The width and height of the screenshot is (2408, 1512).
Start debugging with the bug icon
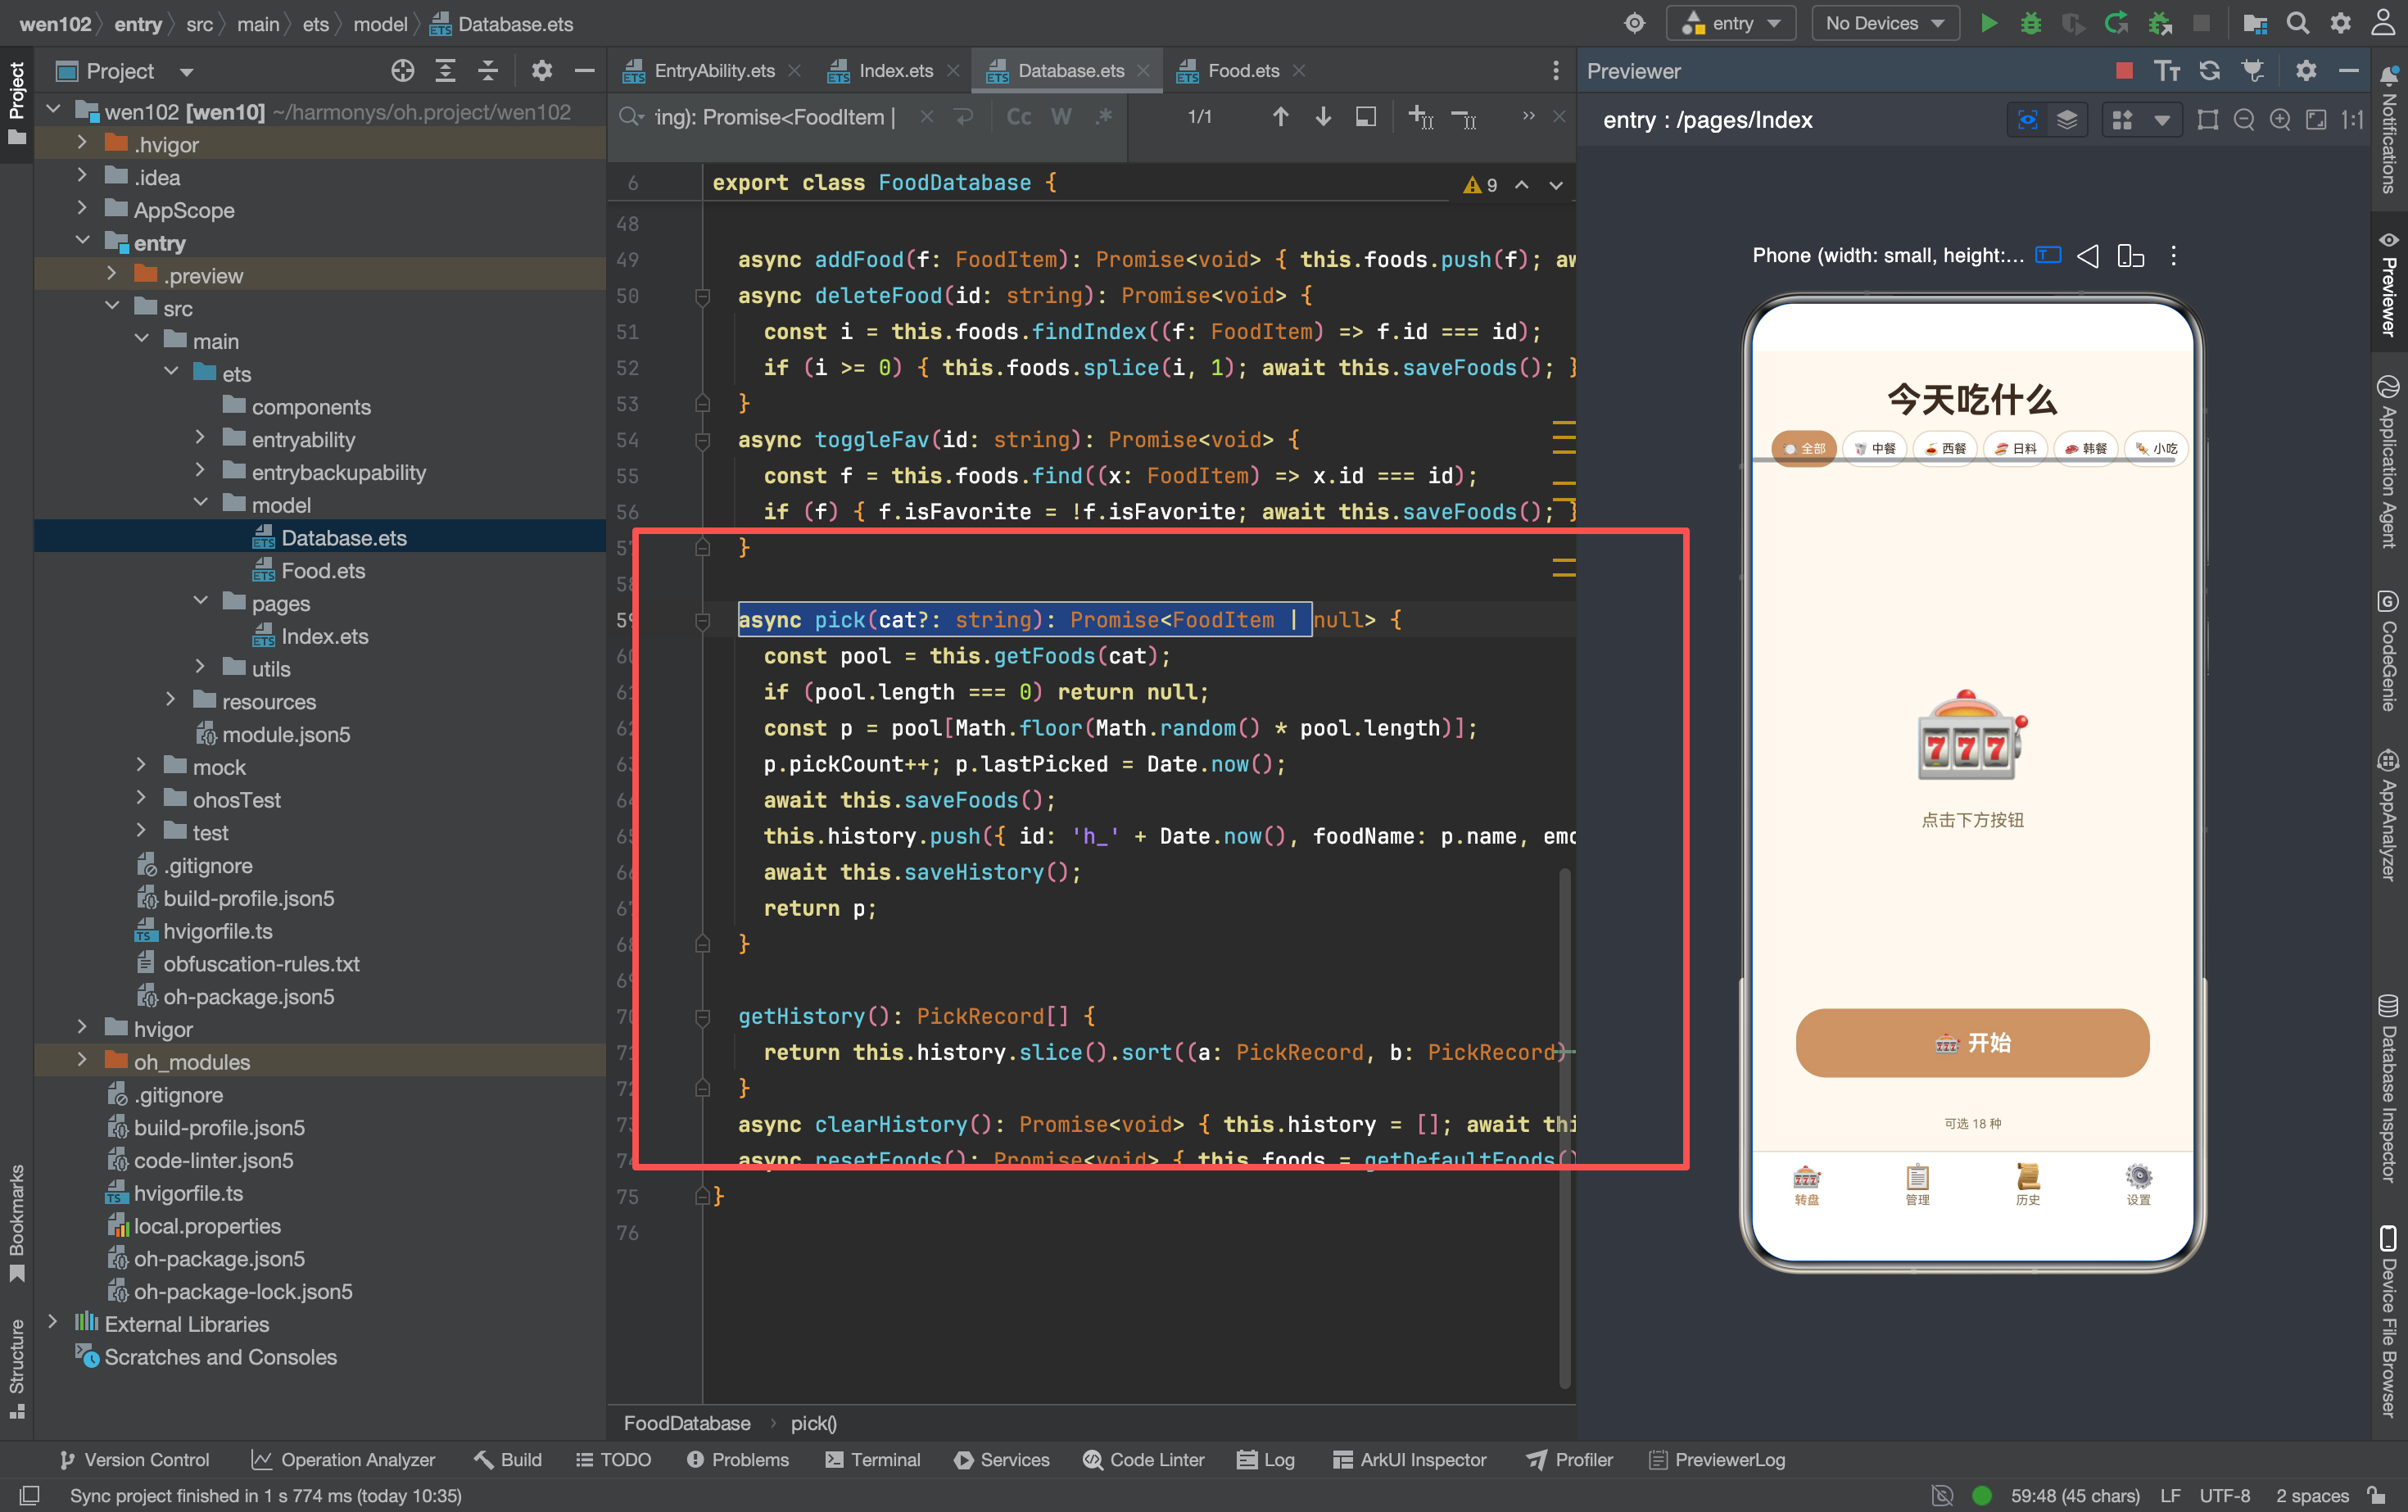(2030, 23)
